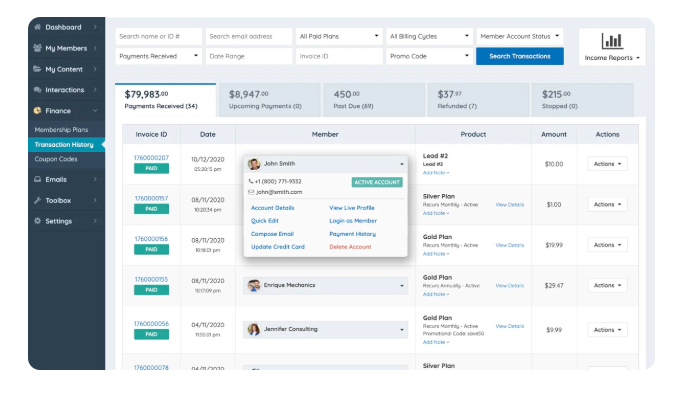Click the Active Account status badge

pyautogui.click(x=377, y=182)
